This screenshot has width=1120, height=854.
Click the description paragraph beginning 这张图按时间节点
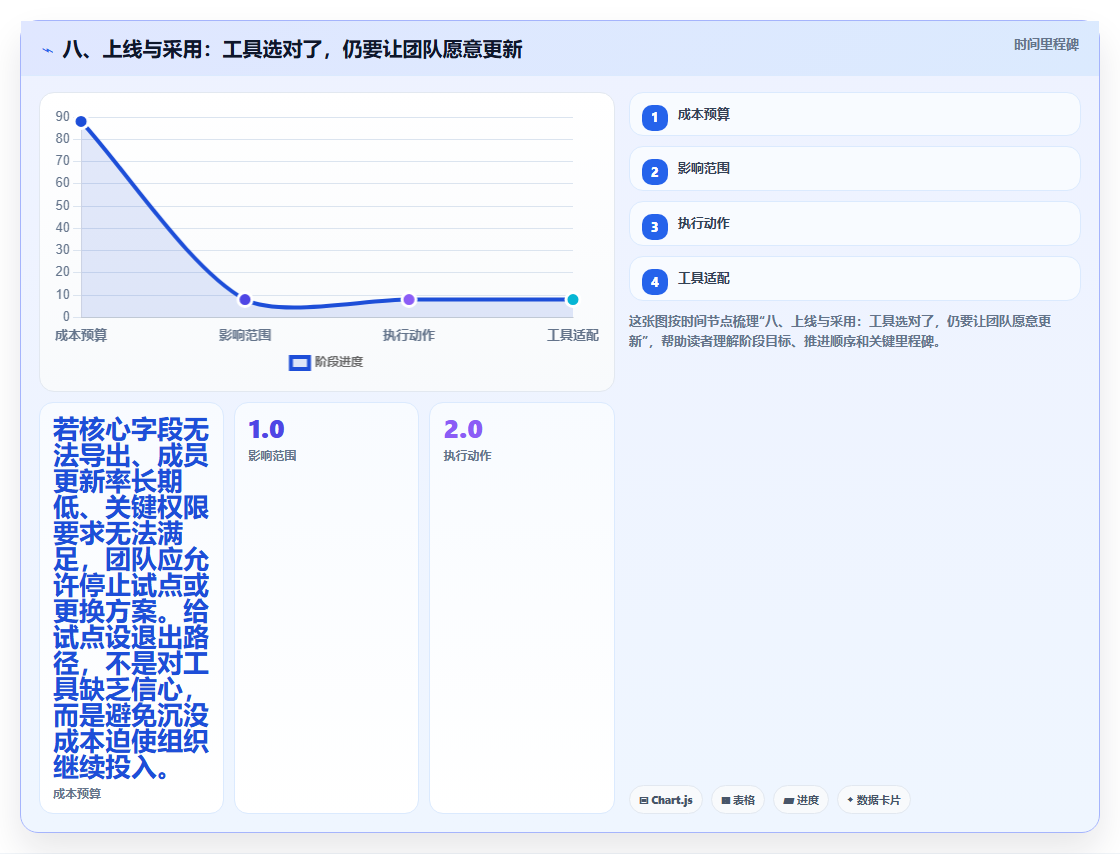tap(840, 331)
